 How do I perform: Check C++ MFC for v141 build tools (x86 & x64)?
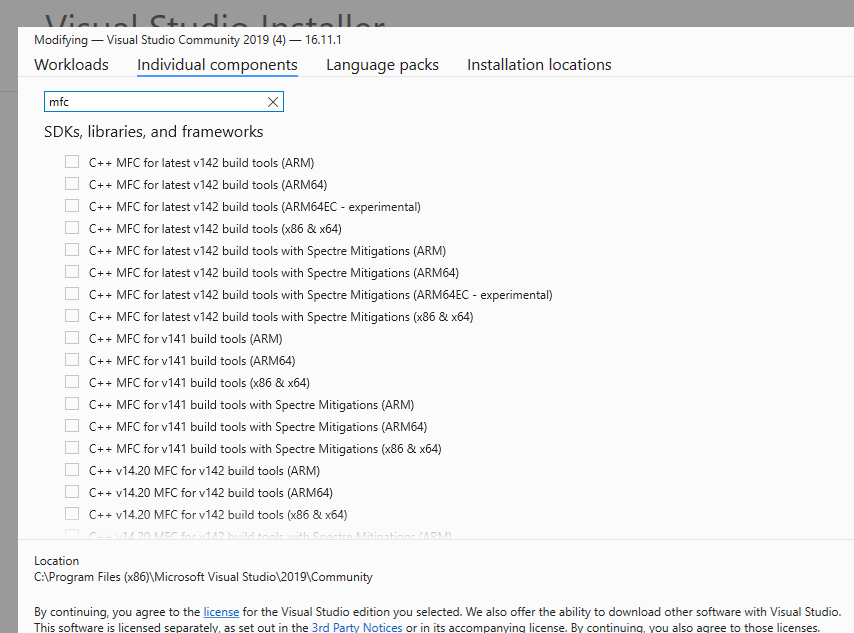72,382
